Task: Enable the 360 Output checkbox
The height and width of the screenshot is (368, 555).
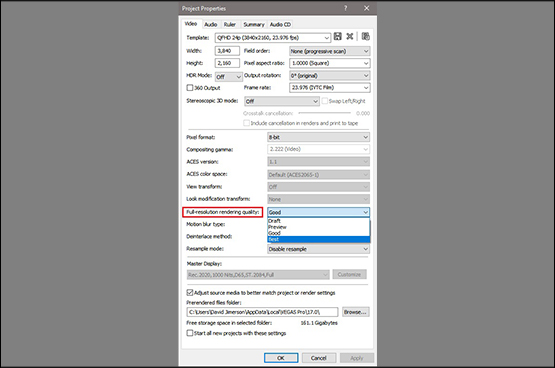Action: [x=190, y=87]
